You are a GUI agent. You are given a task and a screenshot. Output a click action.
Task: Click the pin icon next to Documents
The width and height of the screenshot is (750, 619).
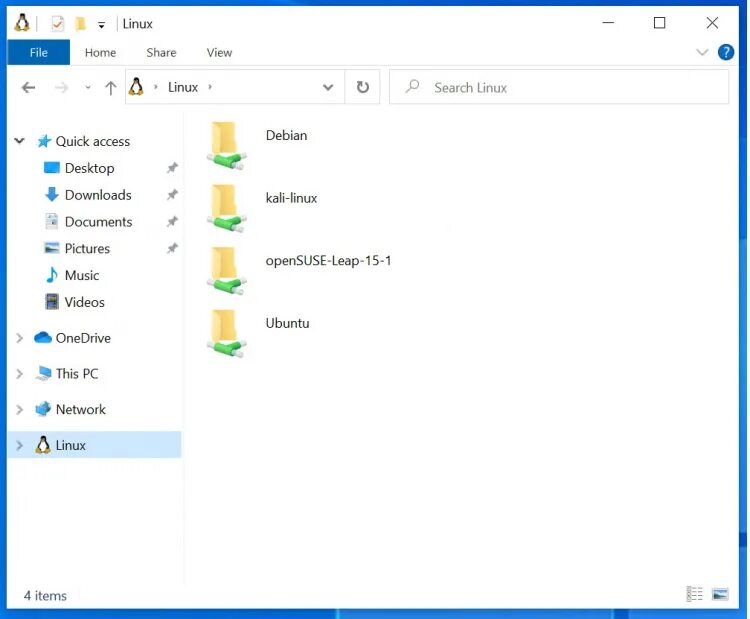[x=172, y=221]
